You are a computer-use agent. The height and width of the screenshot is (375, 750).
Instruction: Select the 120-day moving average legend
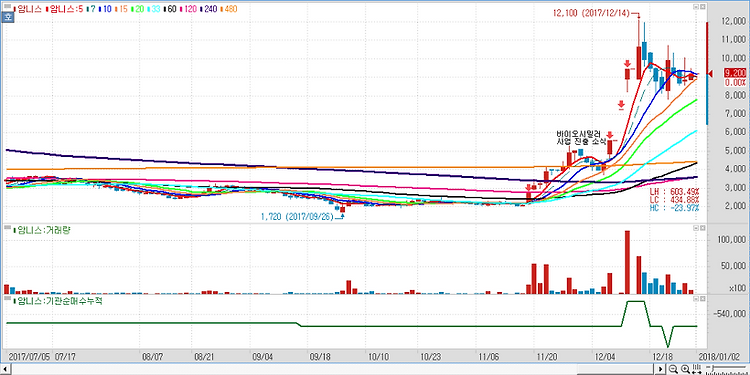click(x=188, y=8)
